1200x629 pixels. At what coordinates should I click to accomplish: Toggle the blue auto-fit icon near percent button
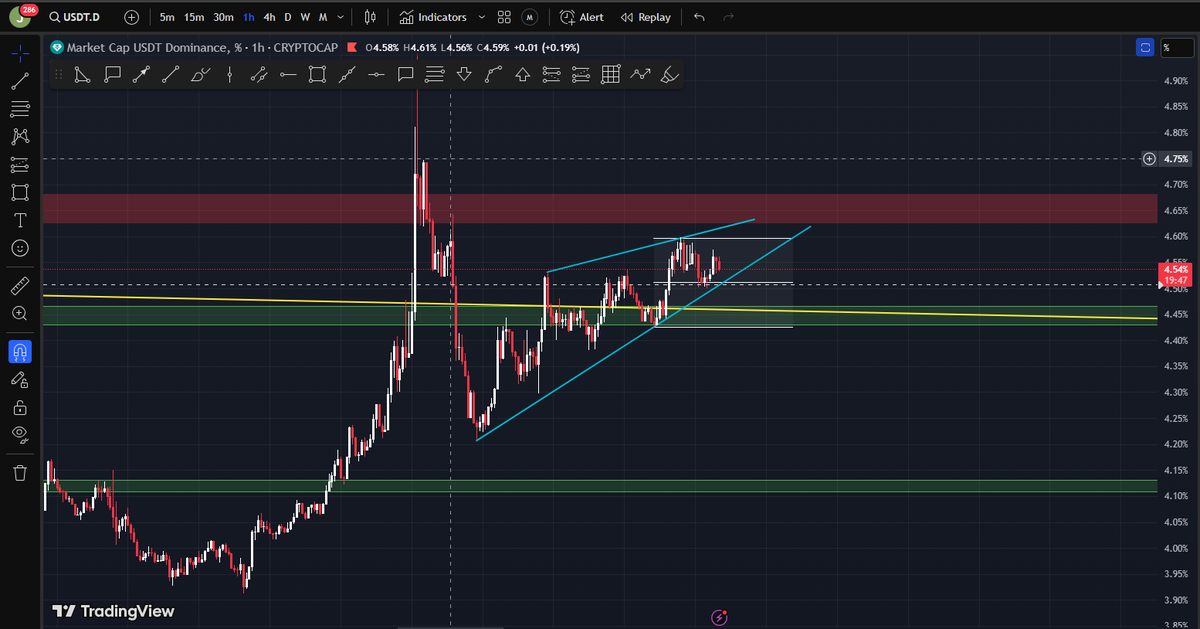[x=1145, y=47]
